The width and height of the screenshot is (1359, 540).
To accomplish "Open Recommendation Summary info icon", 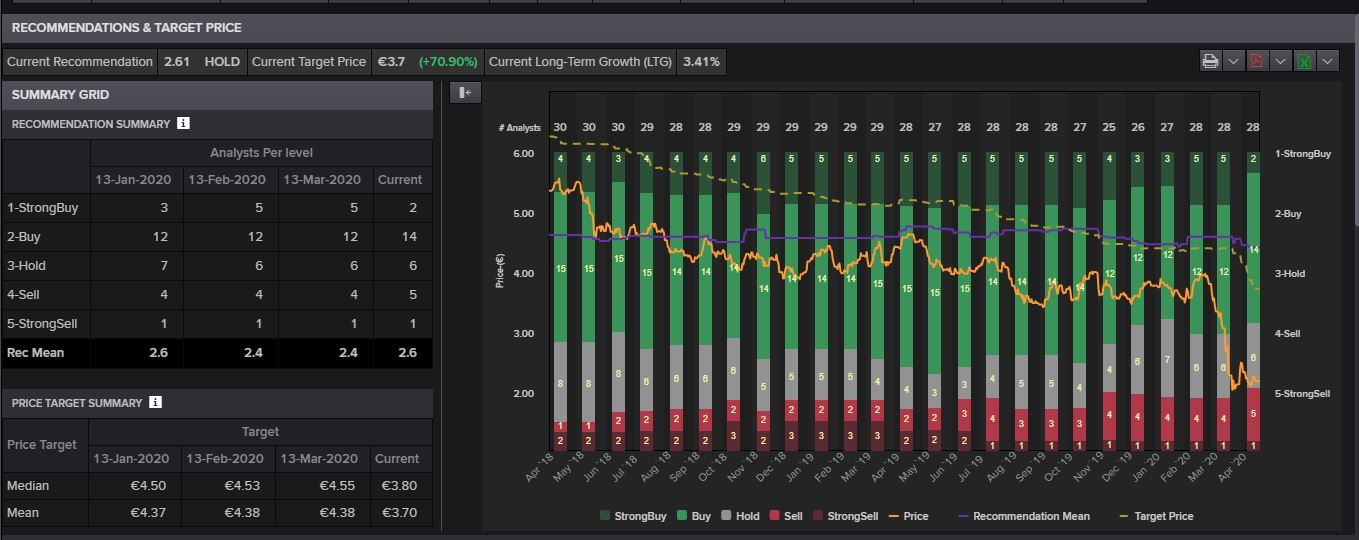I will pos(183,124).
